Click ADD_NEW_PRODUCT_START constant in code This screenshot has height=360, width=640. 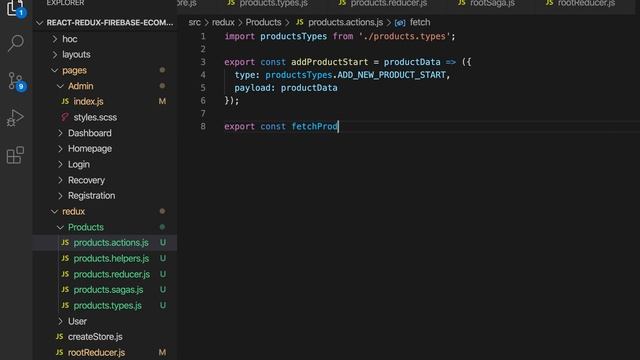(x=391, y=75)
